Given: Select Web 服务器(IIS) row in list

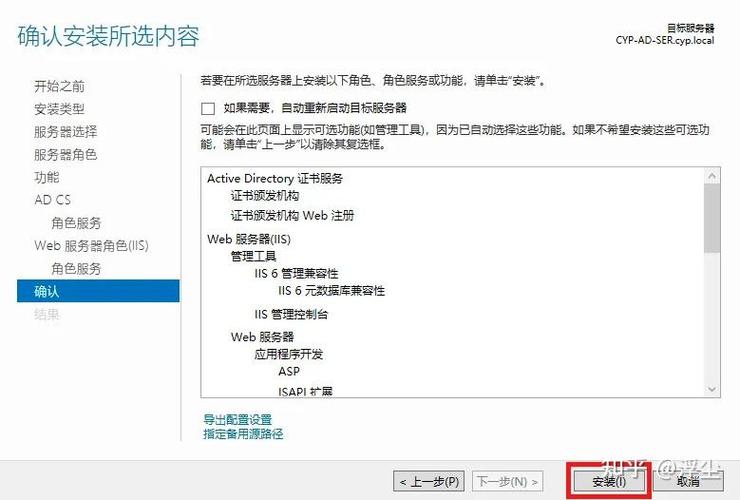Looking at the screenshot, I should [x=249, y=239].
